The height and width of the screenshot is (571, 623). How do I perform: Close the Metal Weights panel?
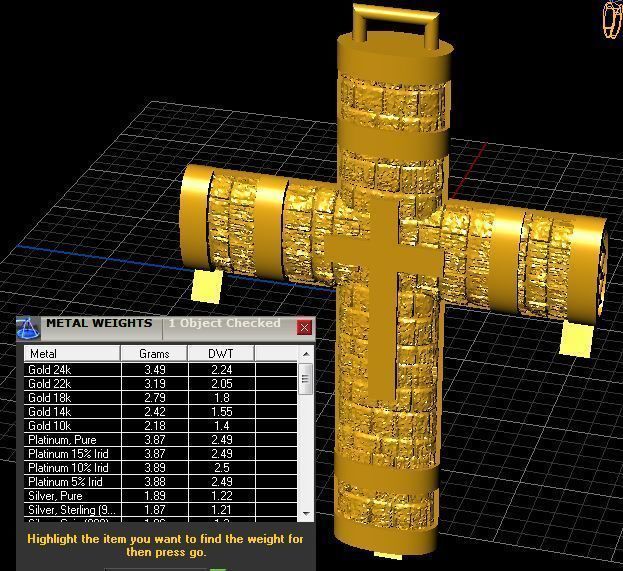point(304,327)
